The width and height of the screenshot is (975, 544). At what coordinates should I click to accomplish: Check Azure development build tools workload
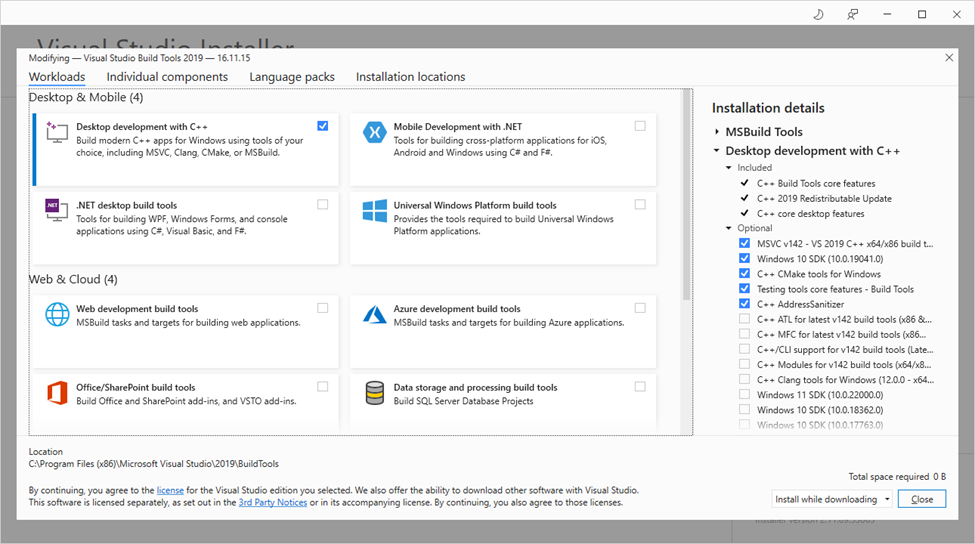(640, 308)
